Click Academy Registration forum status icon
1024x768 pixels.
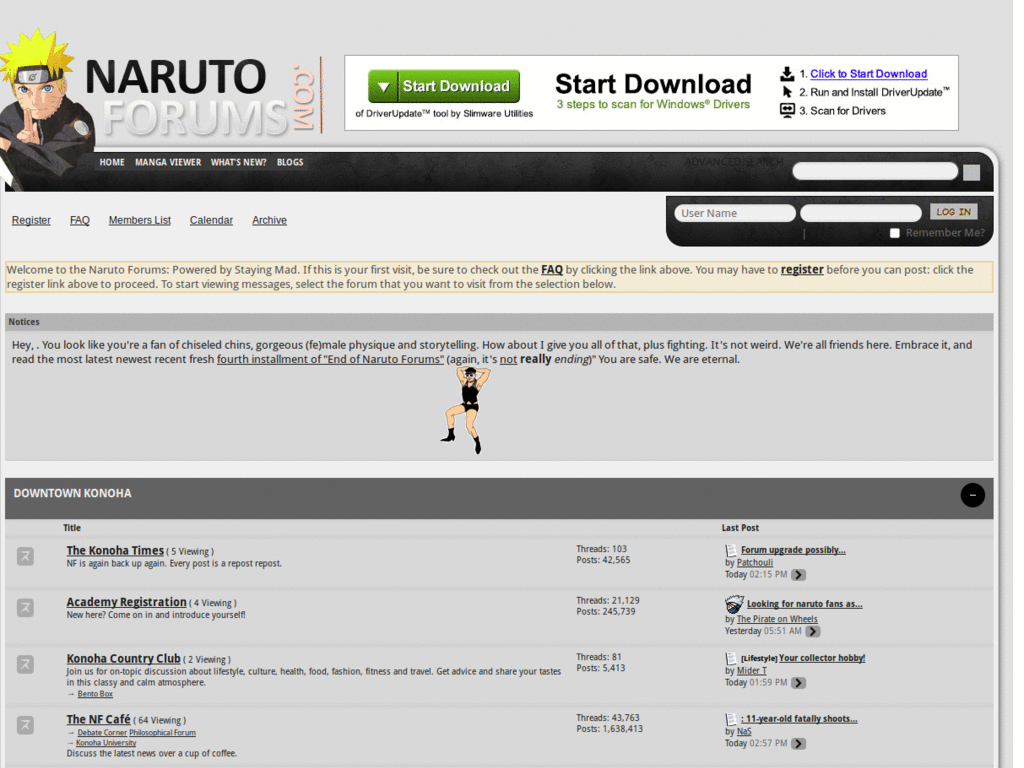click(x=25, y=608)
